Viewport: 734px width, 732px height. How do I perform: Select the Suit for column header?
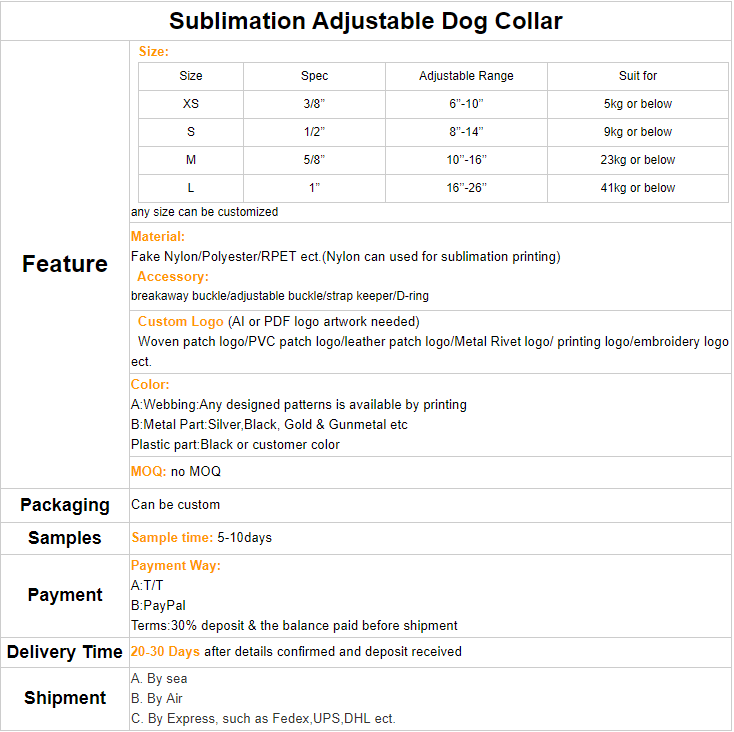click(x=638, y=76)
